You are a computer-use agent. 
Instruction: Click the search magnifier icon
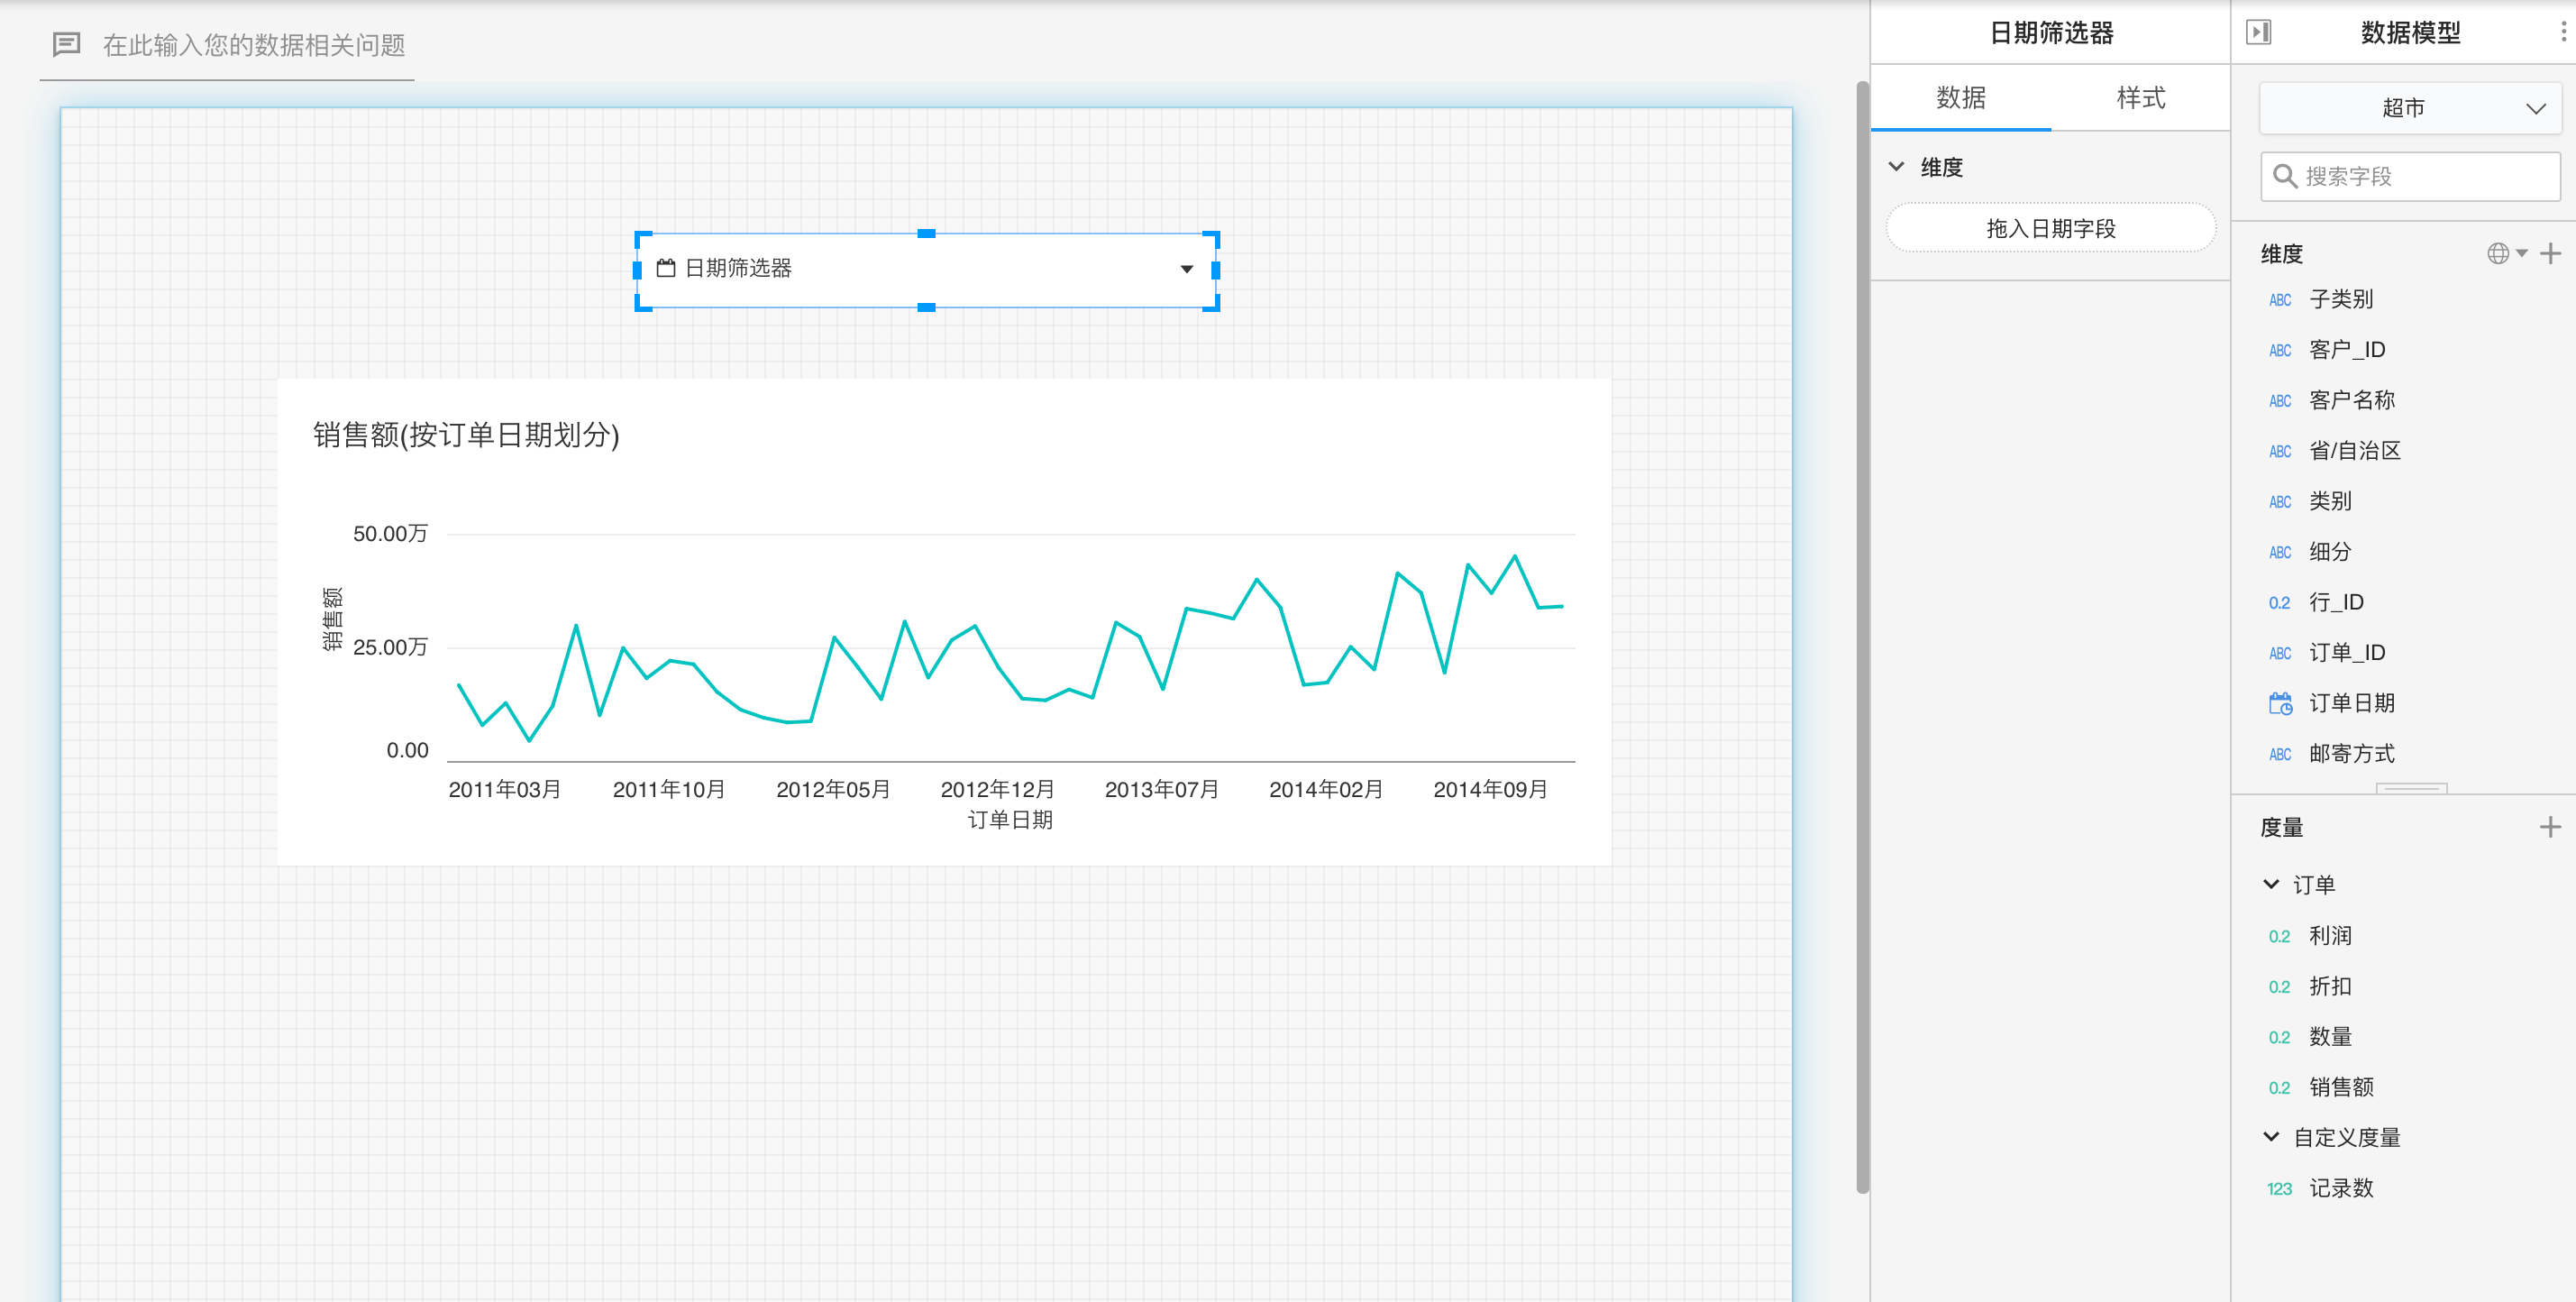(x=2284, y=177)
